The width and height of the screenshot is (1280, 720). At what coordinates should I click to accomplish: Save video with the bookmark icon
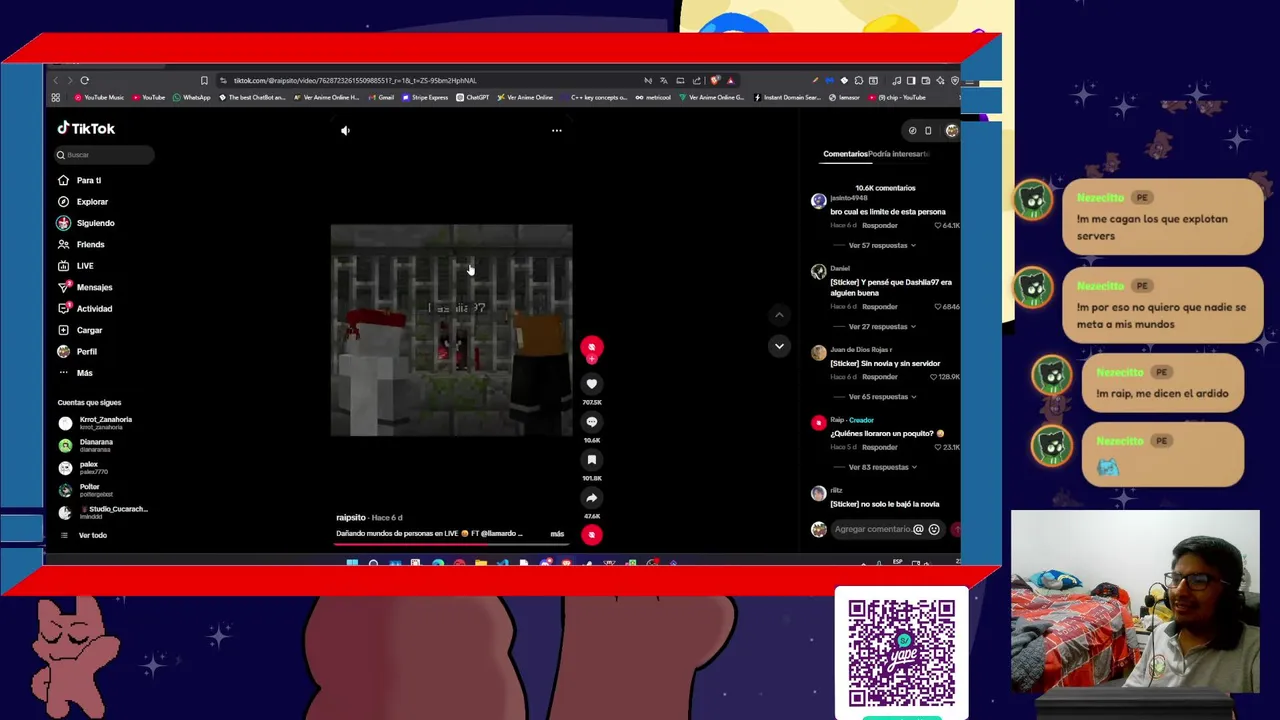click(592, 460)
